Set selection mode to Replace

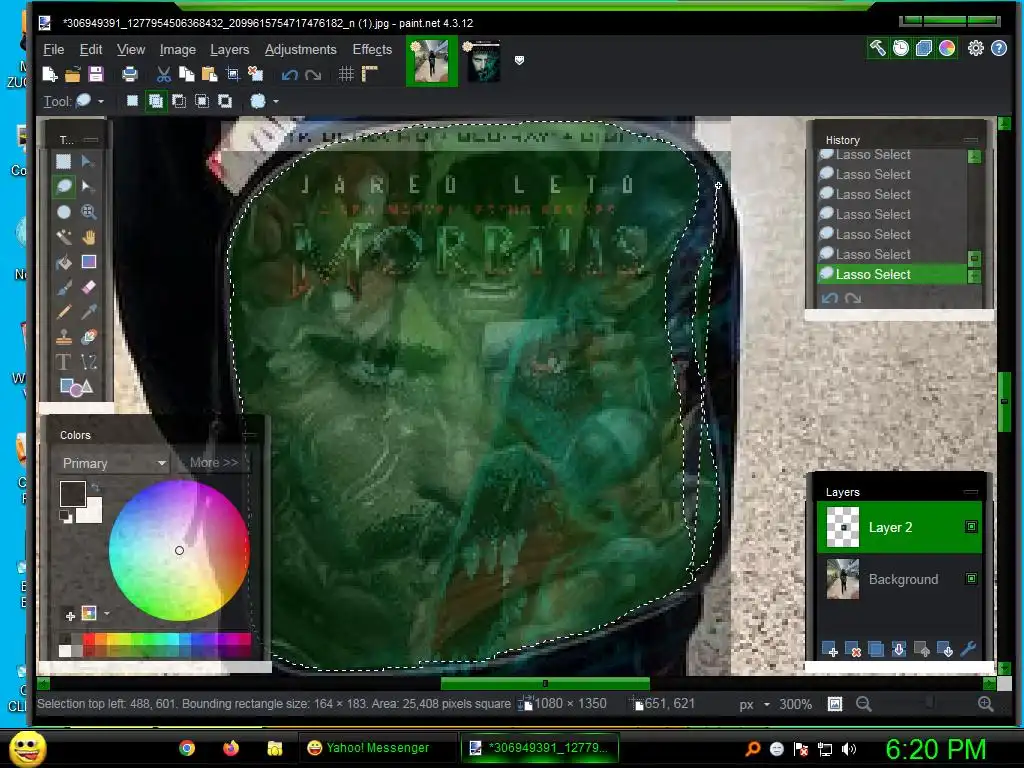pos(132,101)
